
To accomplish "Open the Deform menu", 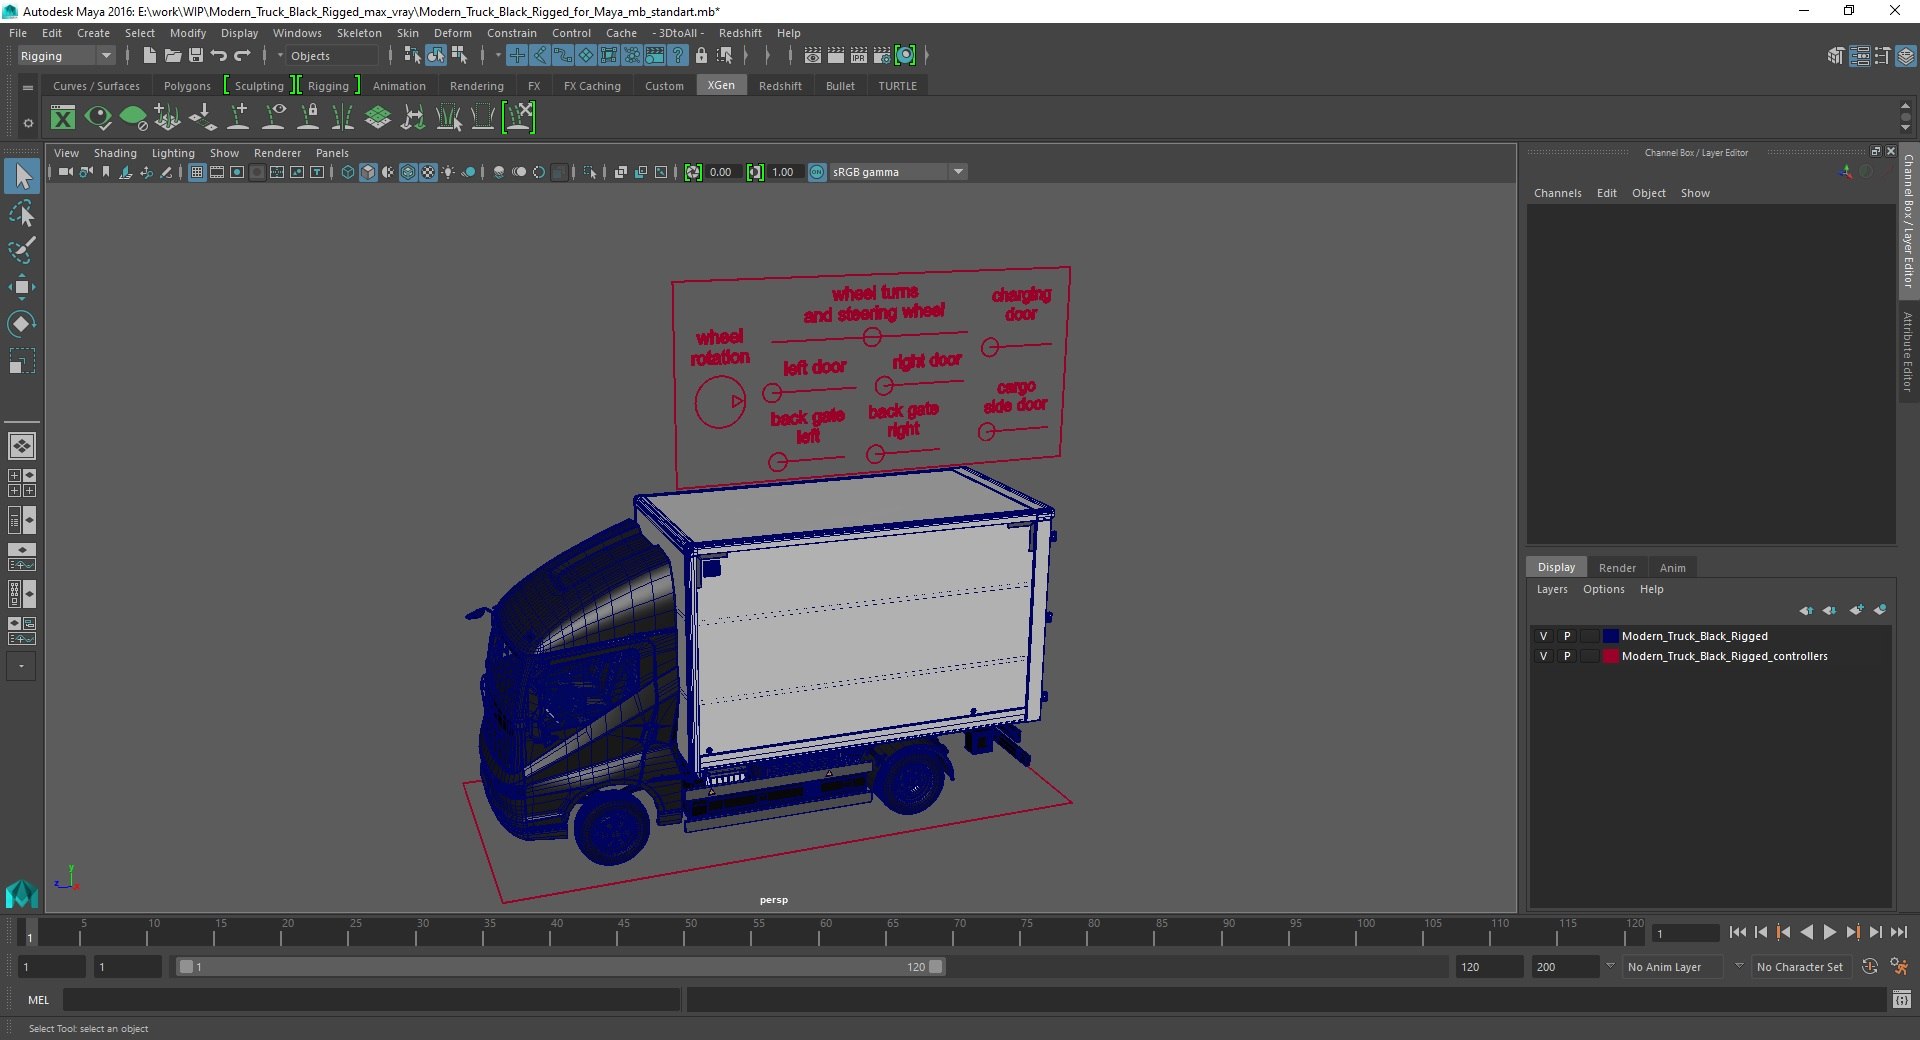I will pyautogui.click(x=452, y=33).
